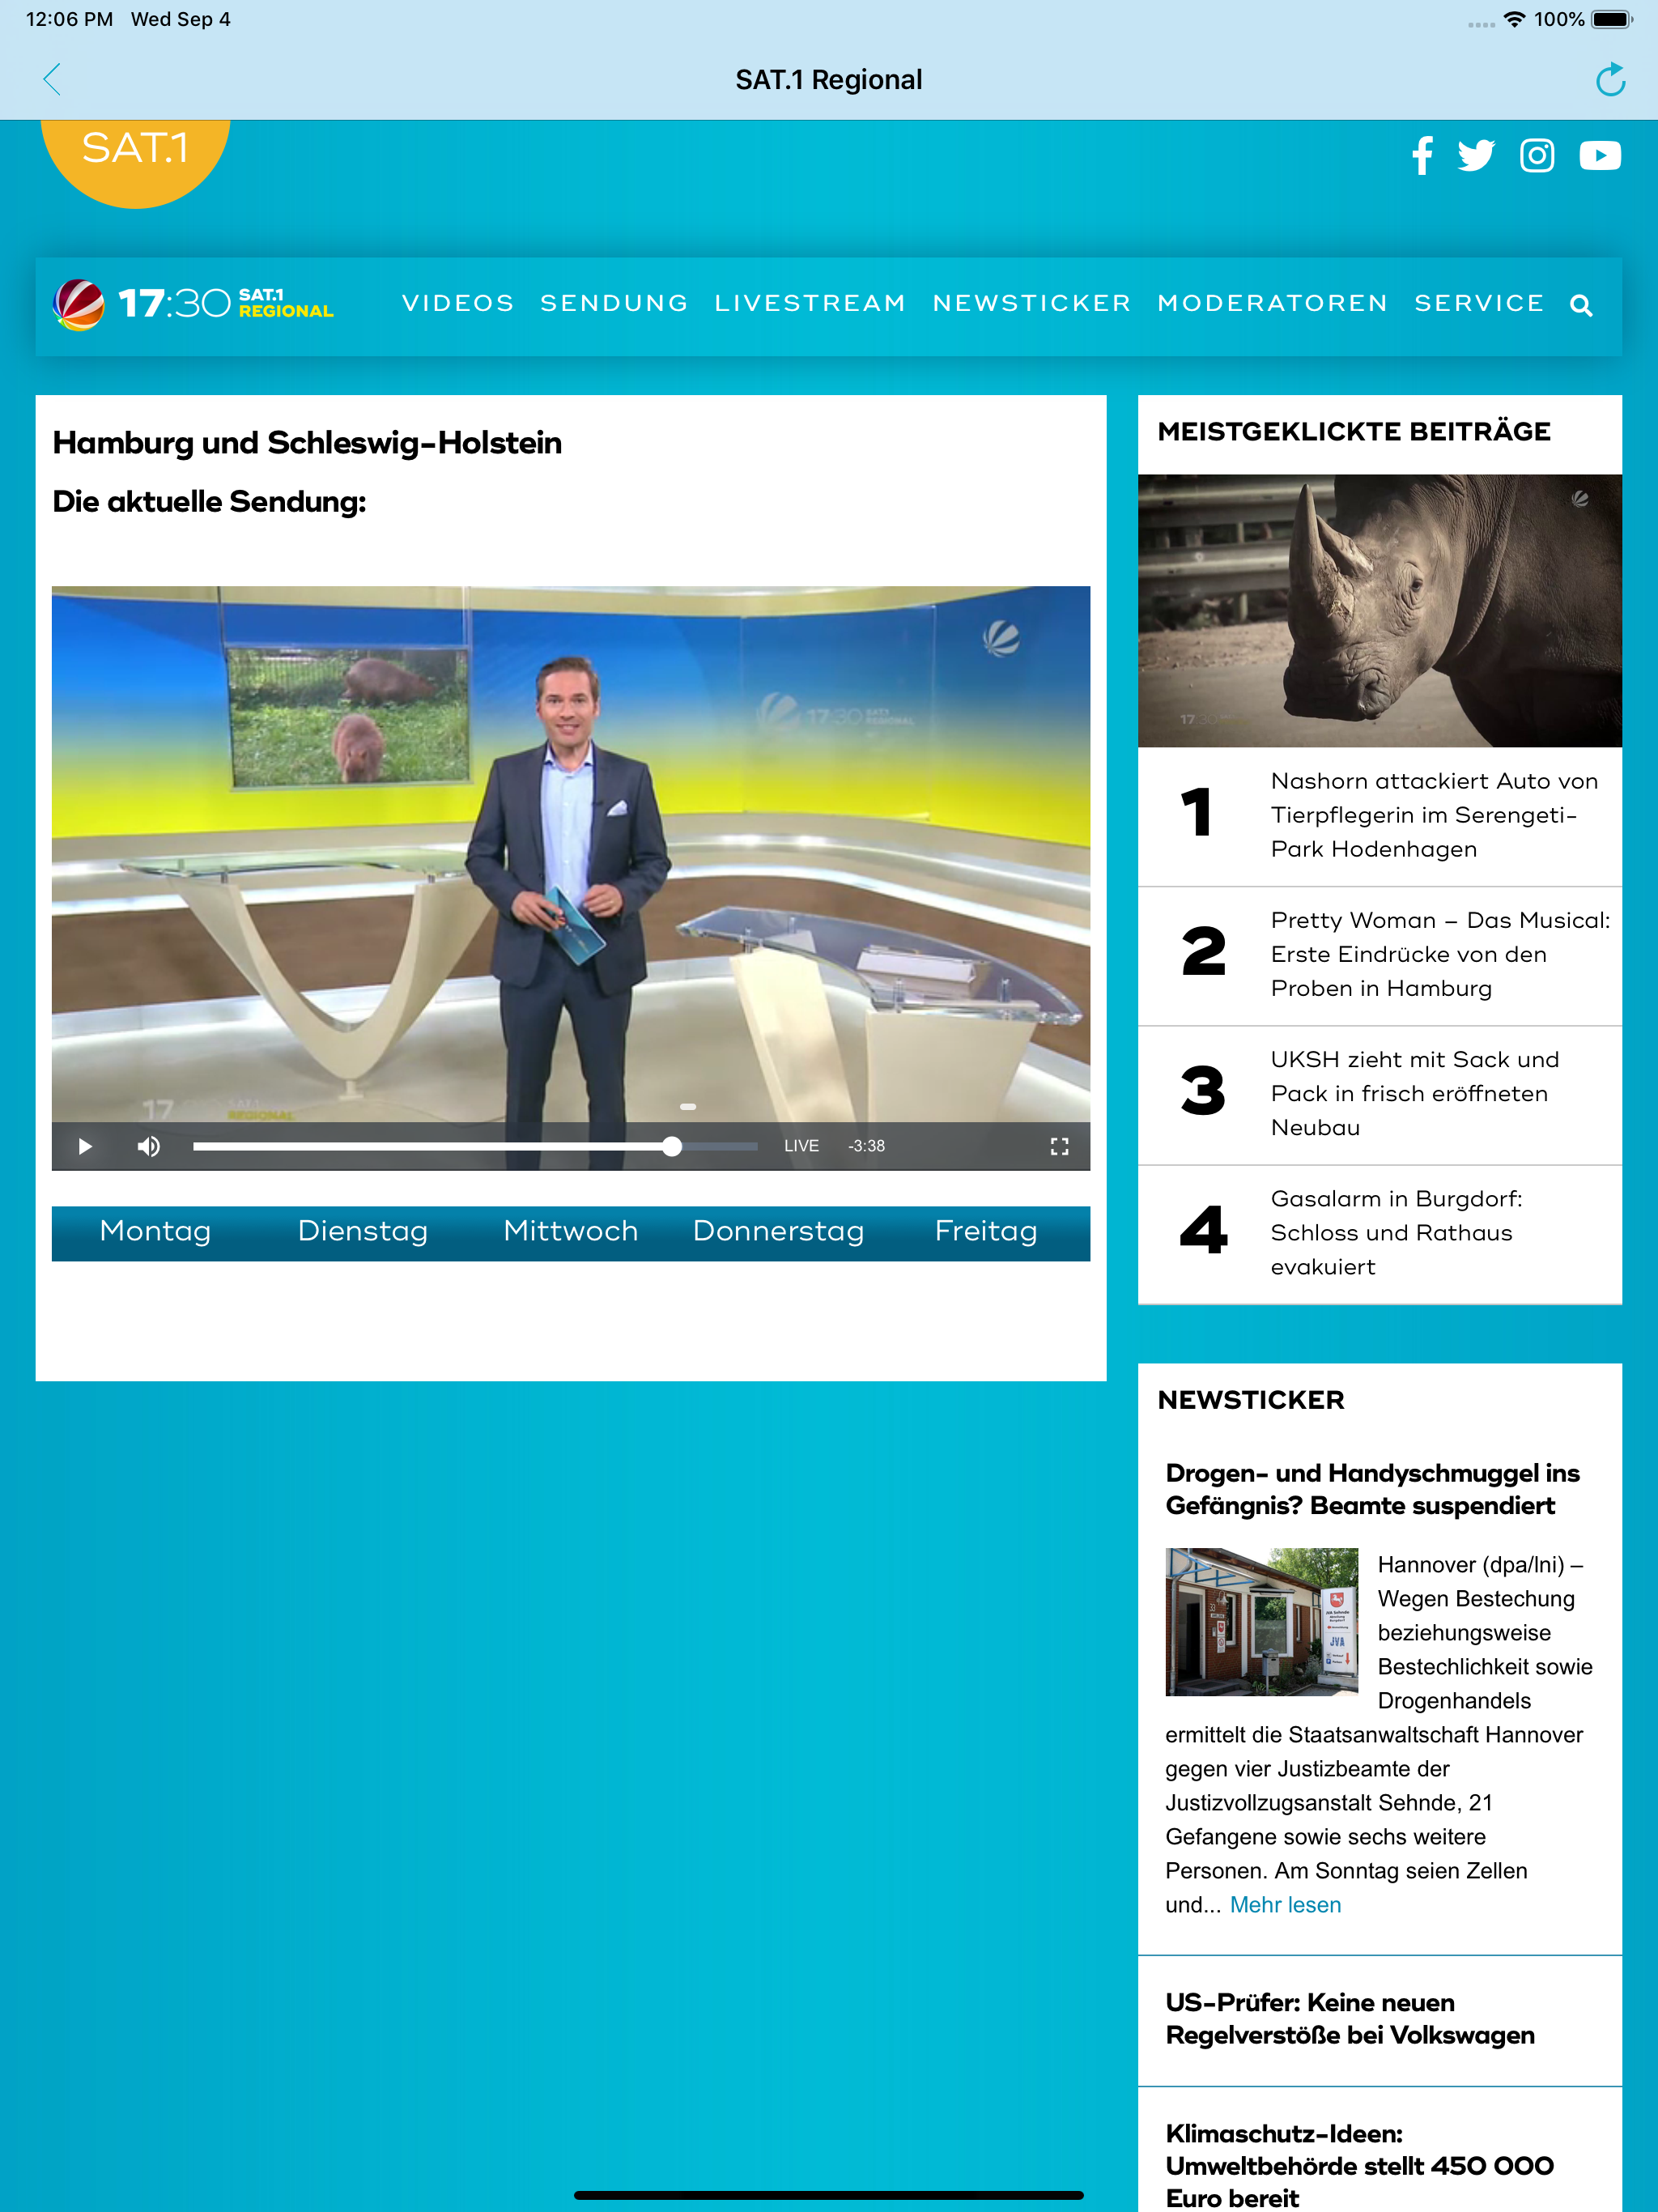1658x2212 pixels.
Task: Open the MODERATOREN menu item
Action: pyautogui.click(x=1273, y=303)
